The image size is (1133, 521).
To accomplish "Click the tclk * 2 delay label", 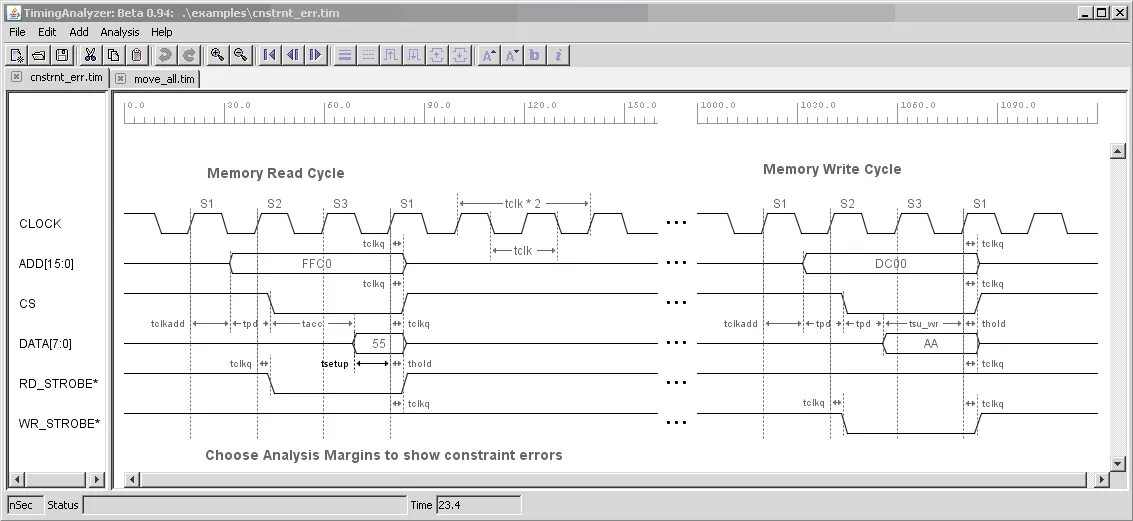I will [523, 204].
